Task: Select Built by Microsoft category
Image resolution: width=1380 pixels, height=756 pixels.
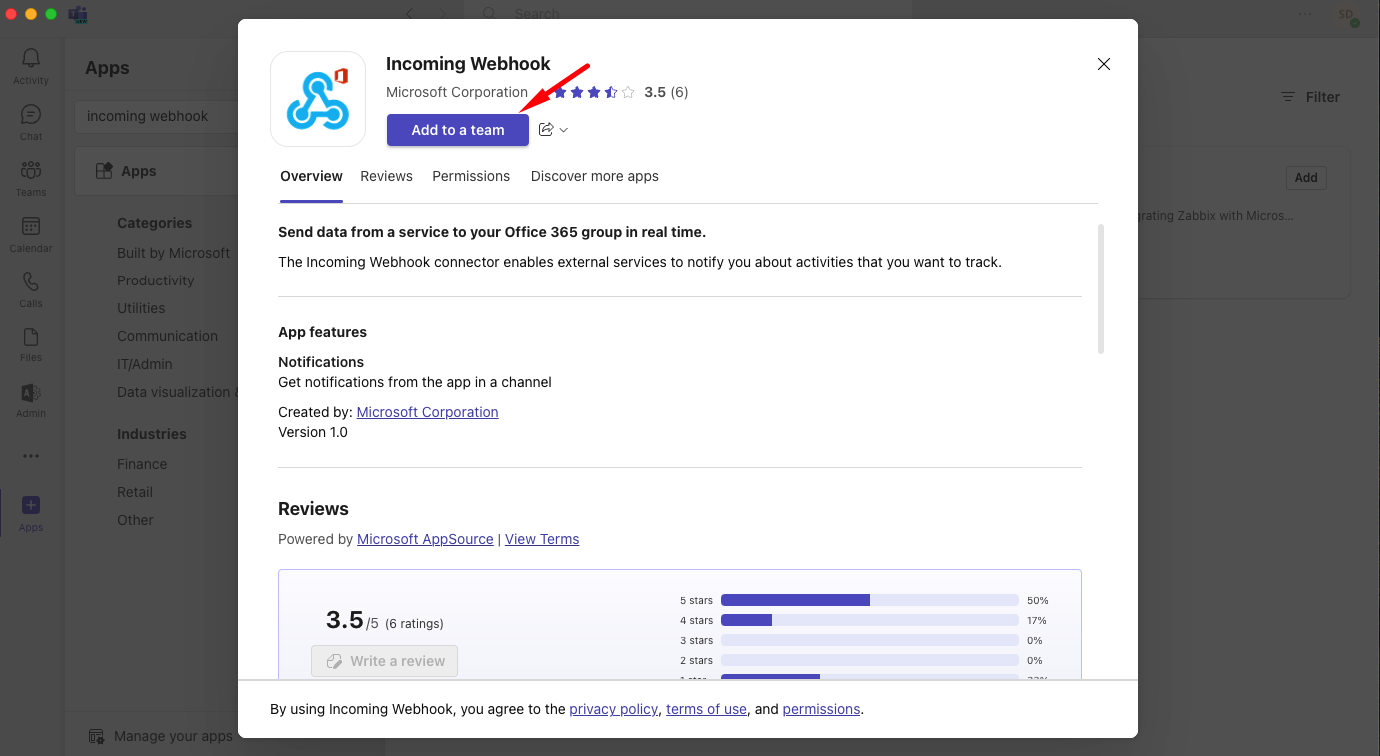Action: [173, 253]
